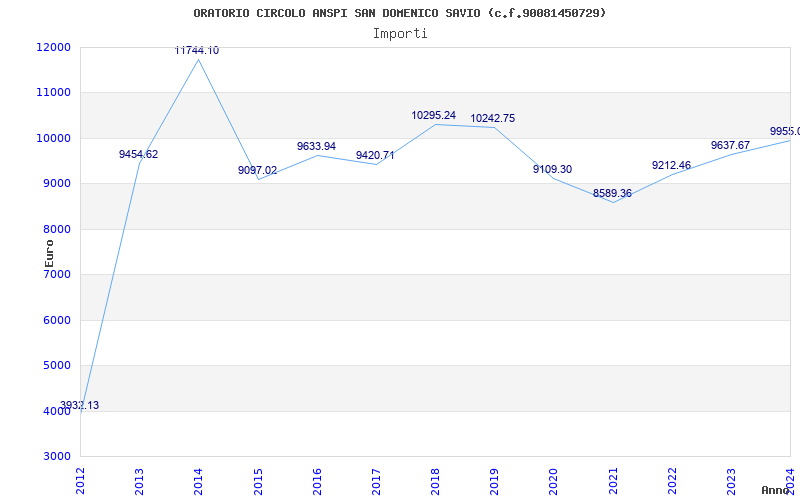Select the 9097.02 data label
Screen dimensions: 800x500
coord(258,170)
